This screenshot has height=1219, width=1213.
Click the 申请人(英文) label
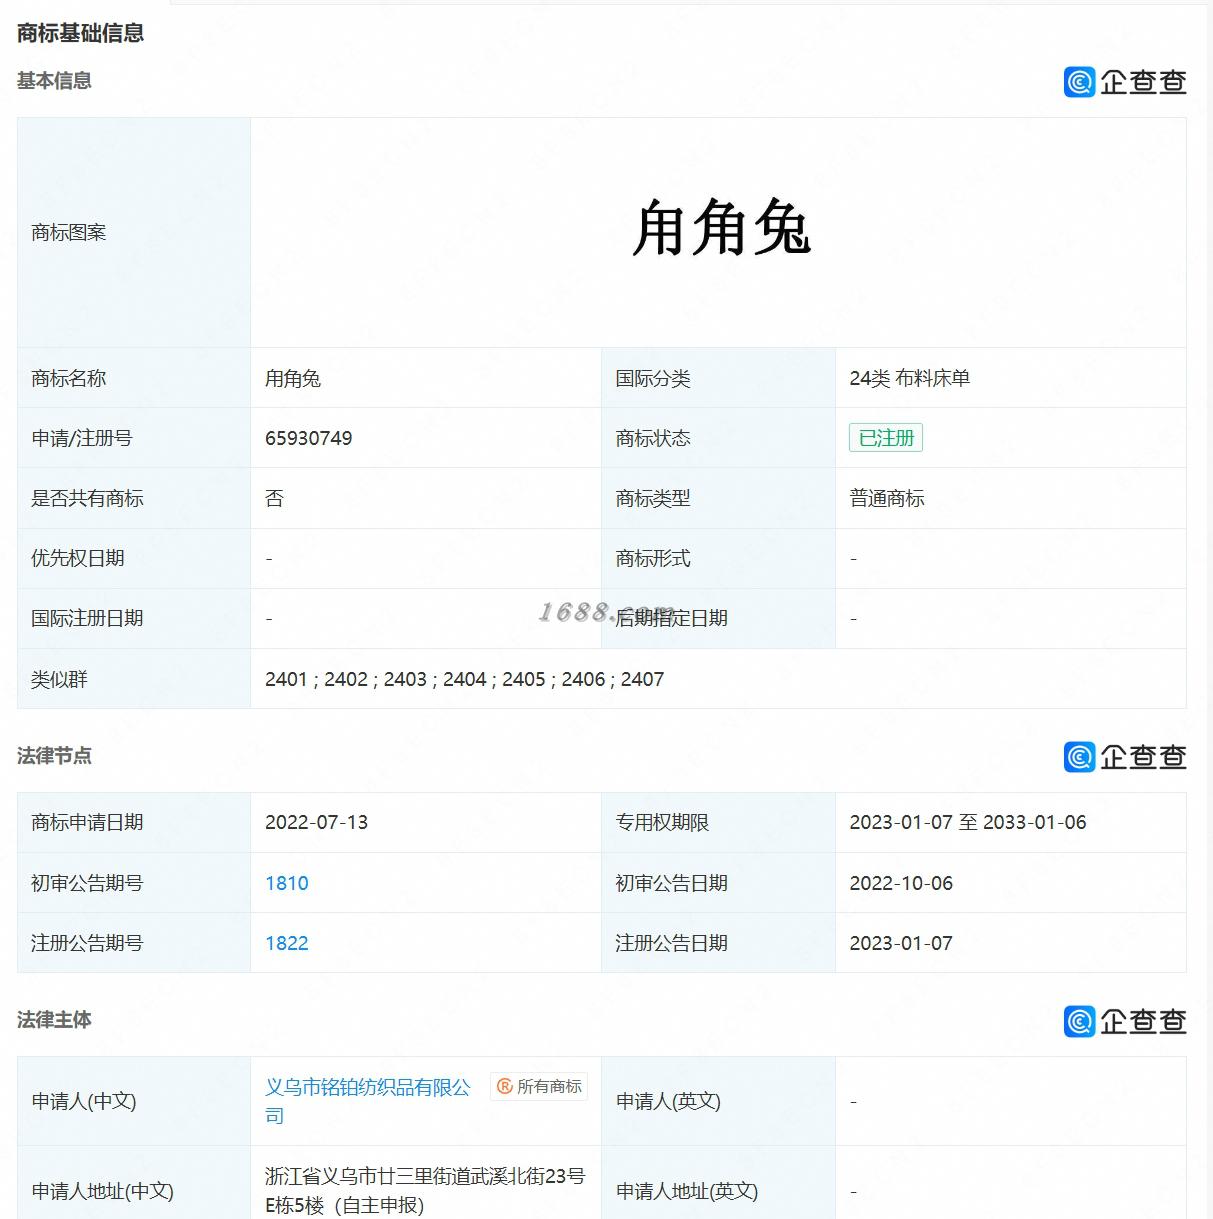coord(668,1101)
